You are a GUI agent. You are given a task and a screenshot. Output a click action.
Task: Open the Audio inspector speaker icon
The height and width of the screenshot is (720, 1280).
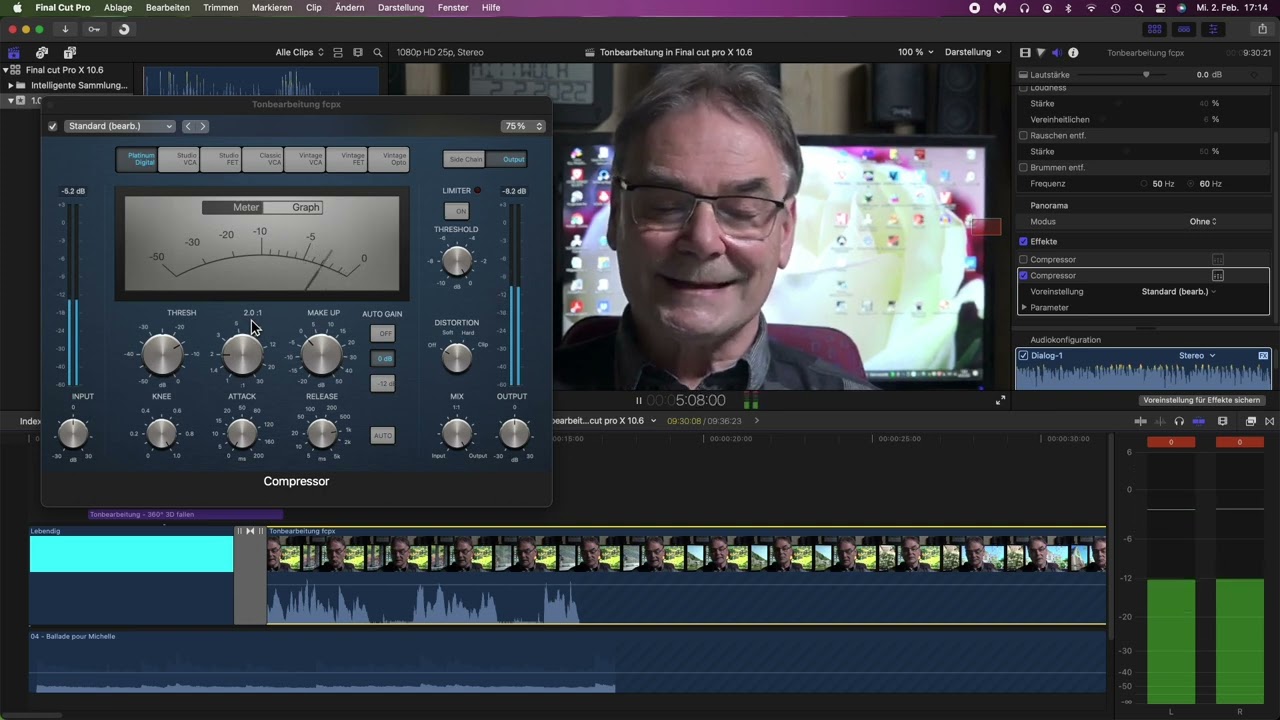(x=1057, y=52)
